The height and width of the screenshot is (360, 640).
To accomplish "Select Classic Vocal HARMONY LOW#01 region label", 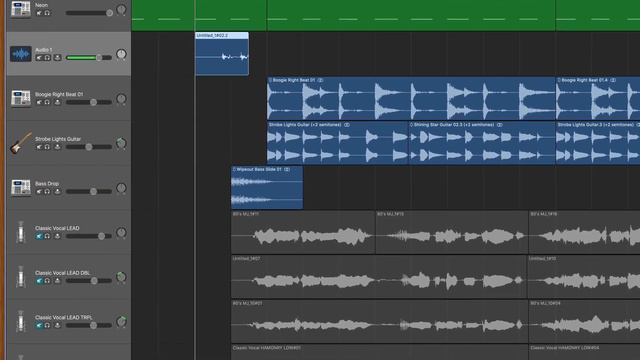I will [x=267, y=348].
